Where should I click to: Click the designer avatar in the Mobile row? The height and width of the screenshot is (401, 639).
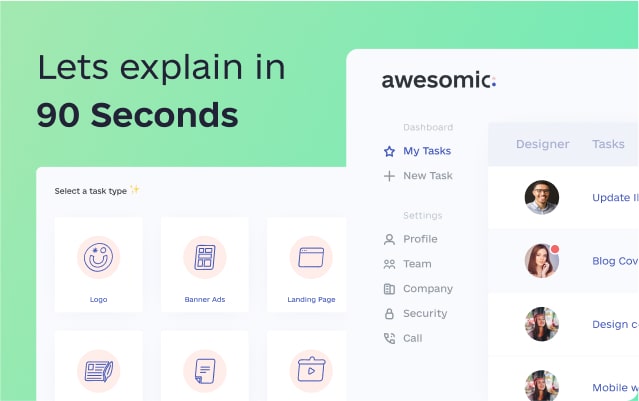542,386
